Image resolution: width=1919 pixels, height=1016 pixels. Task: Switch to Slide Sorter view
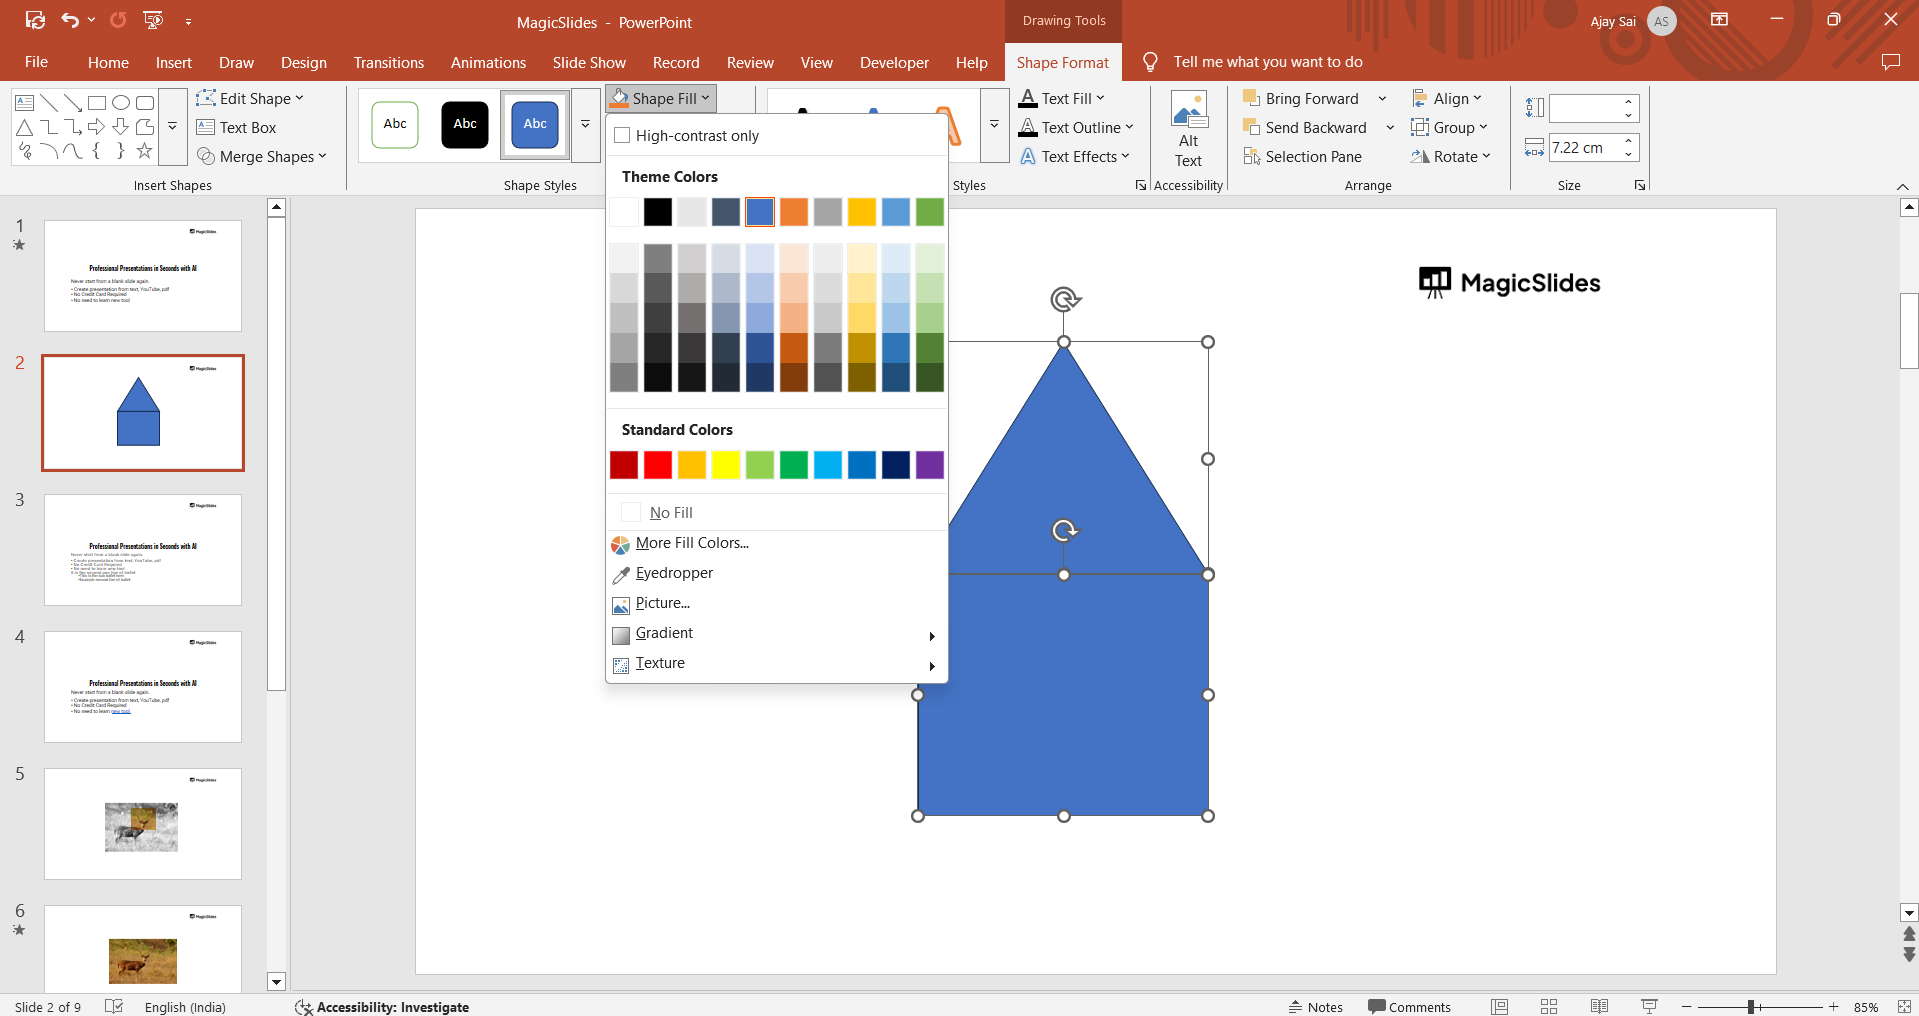coord(1548,1006)
